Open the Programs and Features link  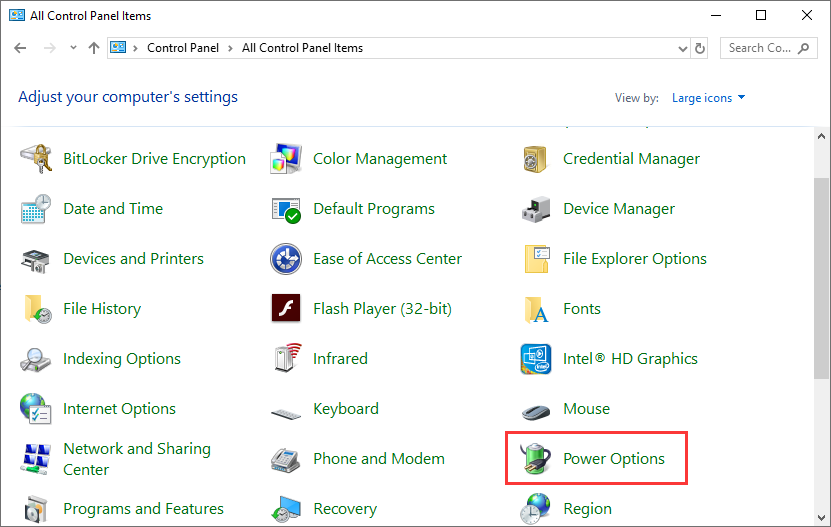point(143,509)
